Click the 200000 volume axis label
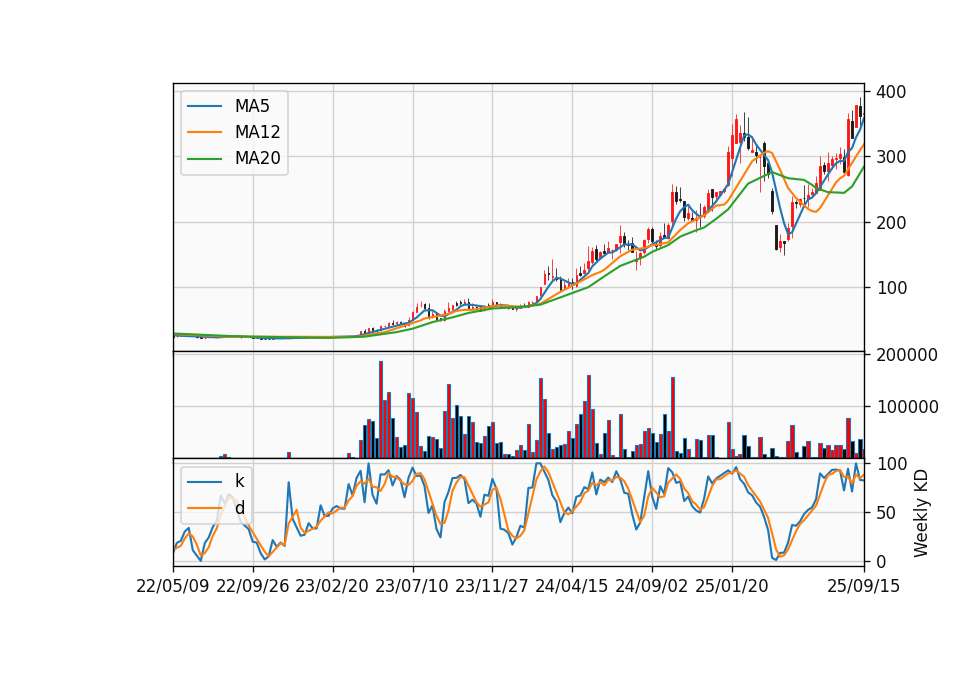 pyautogui.click(x=907, y=354)
